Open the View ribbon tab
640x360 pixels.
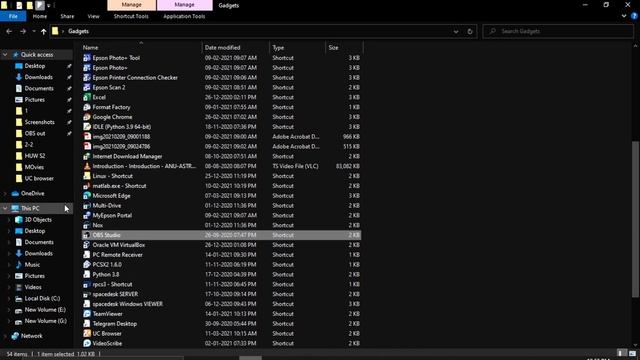coord(93,16)
